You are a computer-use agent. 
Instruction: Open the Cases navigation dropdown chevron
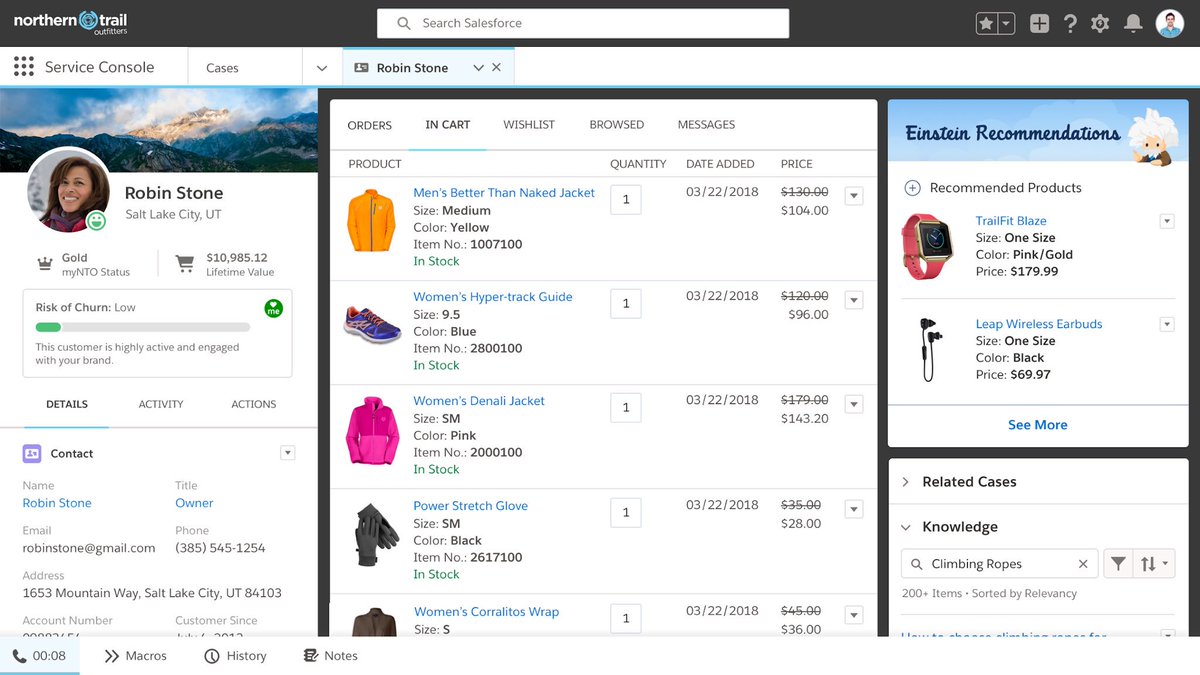pos(322,68)
